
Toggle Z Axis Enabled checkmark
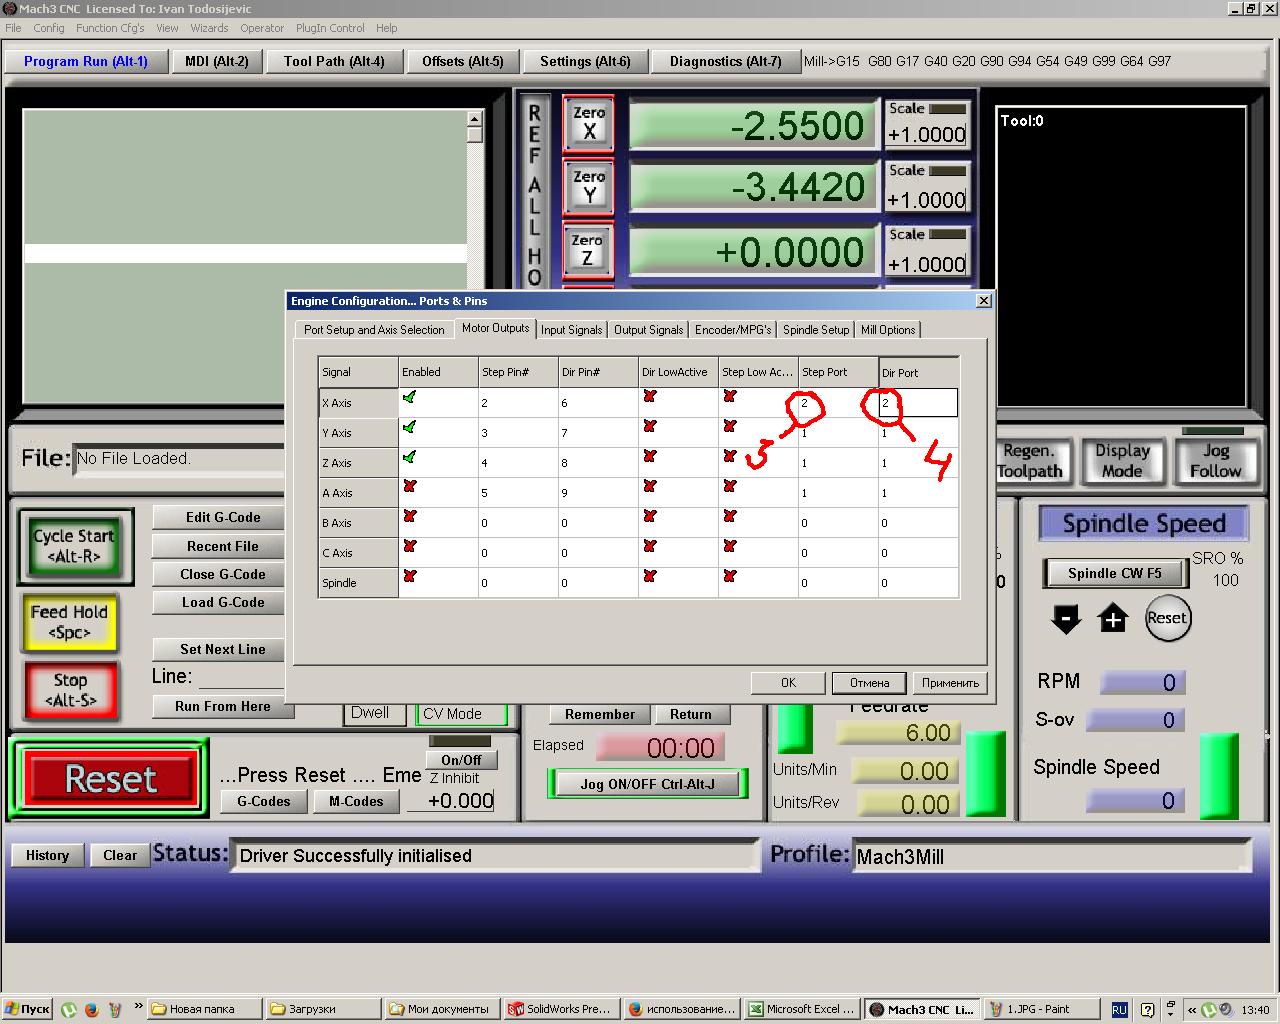[x=409, y=458]
